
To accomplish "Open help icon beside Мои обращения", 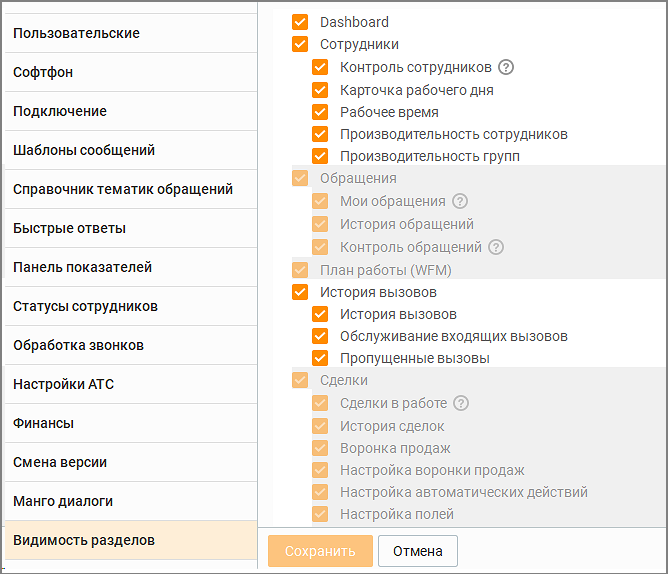I will pos(460,201).
